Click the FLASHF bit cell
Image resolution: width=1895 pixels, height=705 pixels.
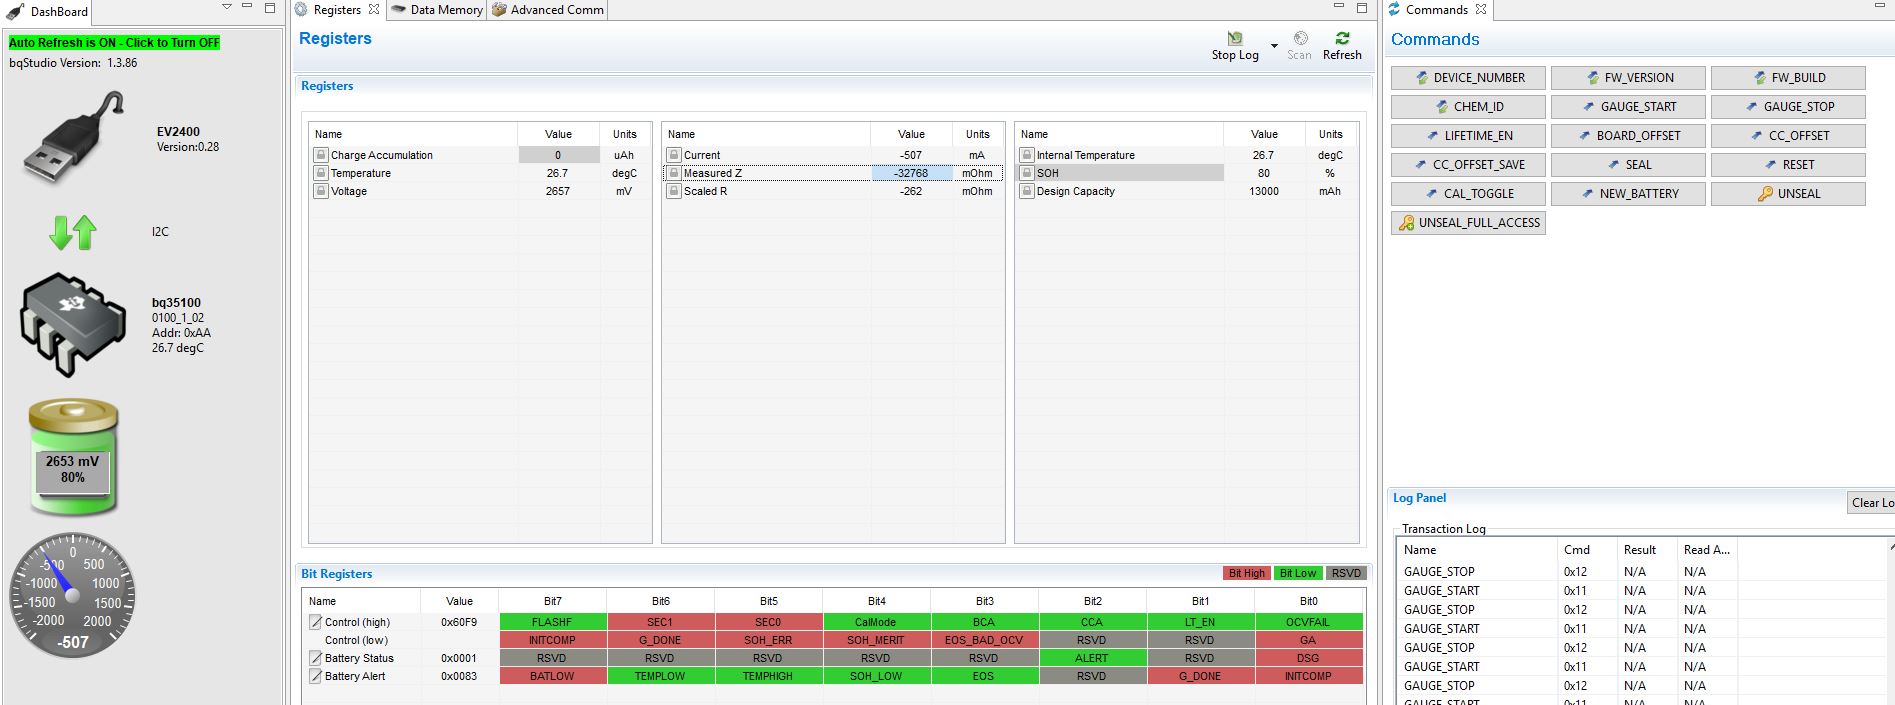pyautogui.click(x=552, y=622)
